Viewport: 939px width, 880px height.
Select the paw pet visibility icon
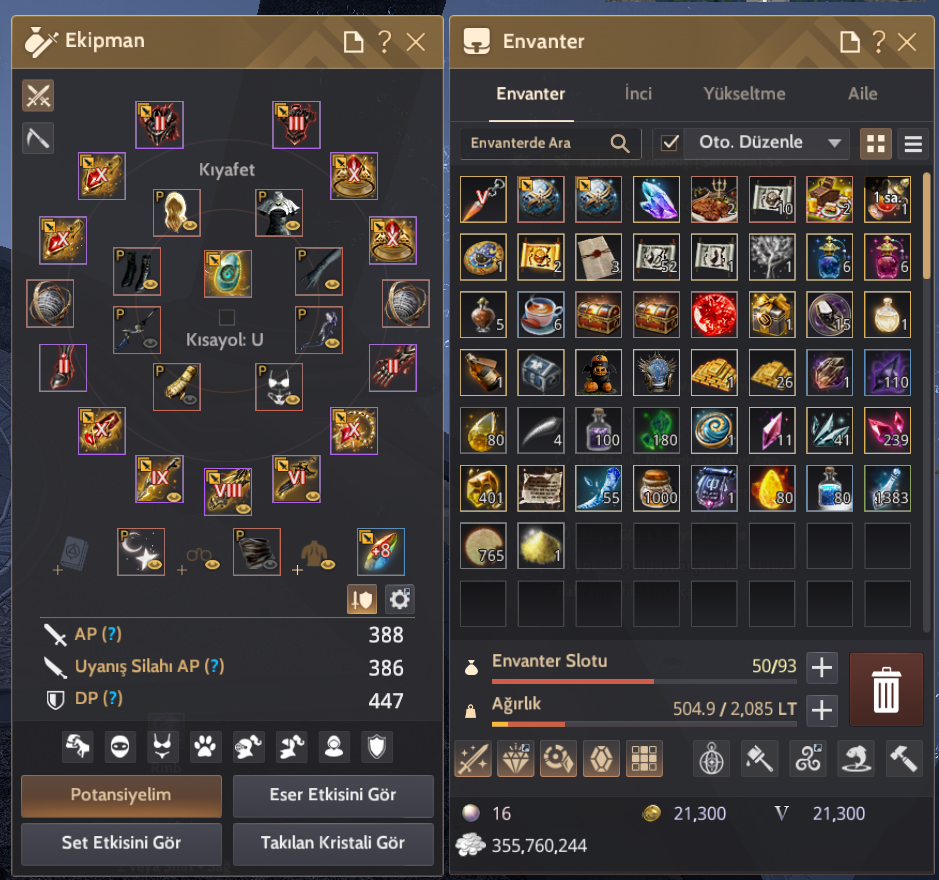(x=205, y=746)
